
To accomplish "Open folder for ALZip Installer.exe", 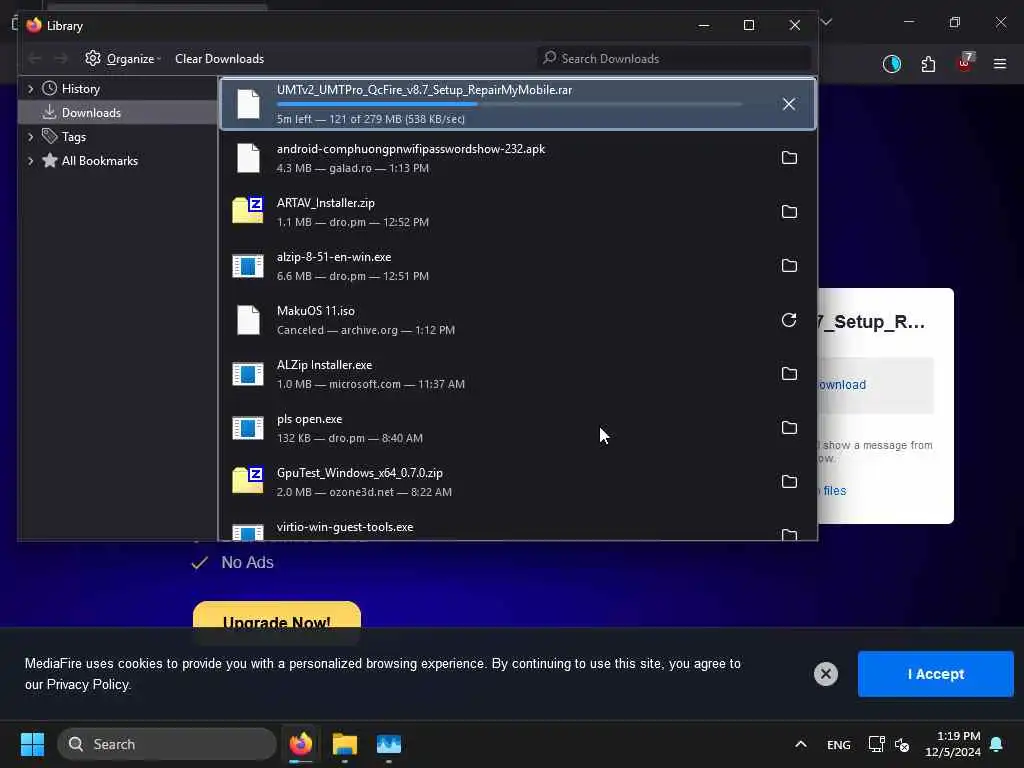I will pos(789,374).
